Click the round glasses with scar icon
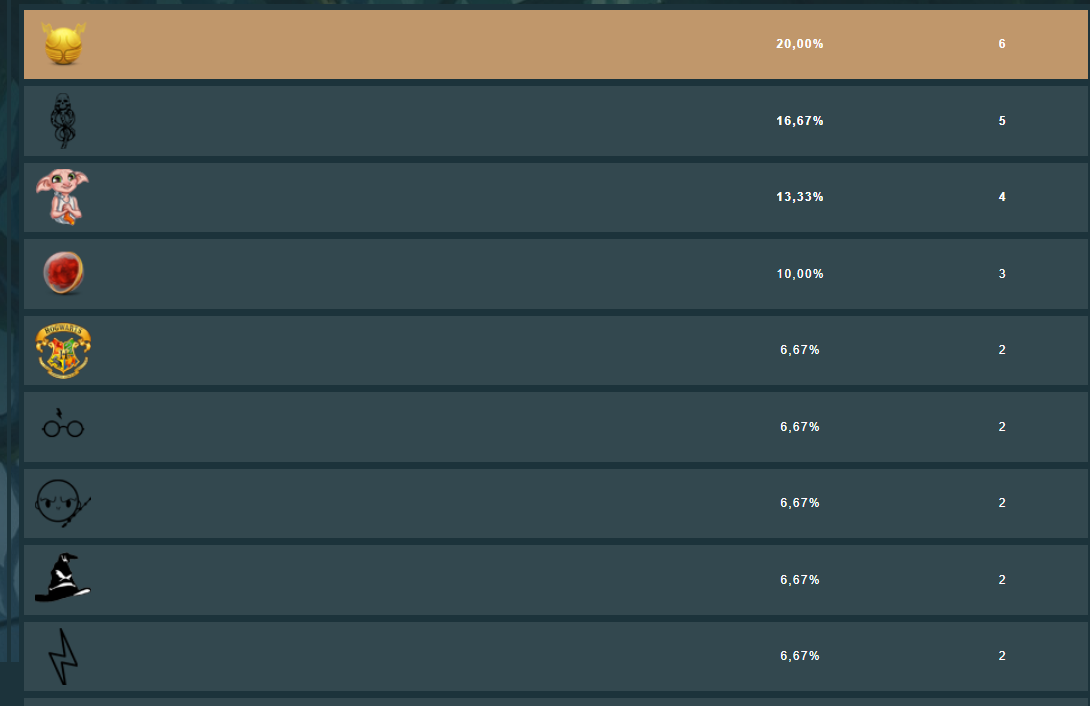 (x=63, y=423)
